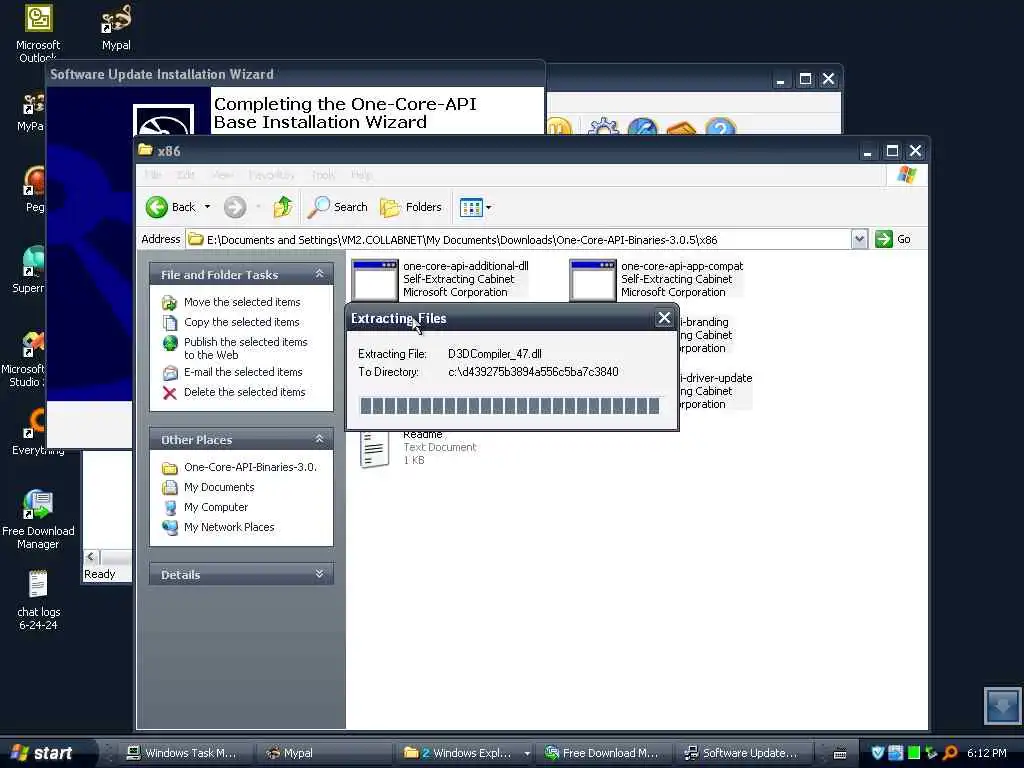Click the Windows flag logo in x86 window
Viewport: 1024px width, 768px height.
click(x=906, y=175)
